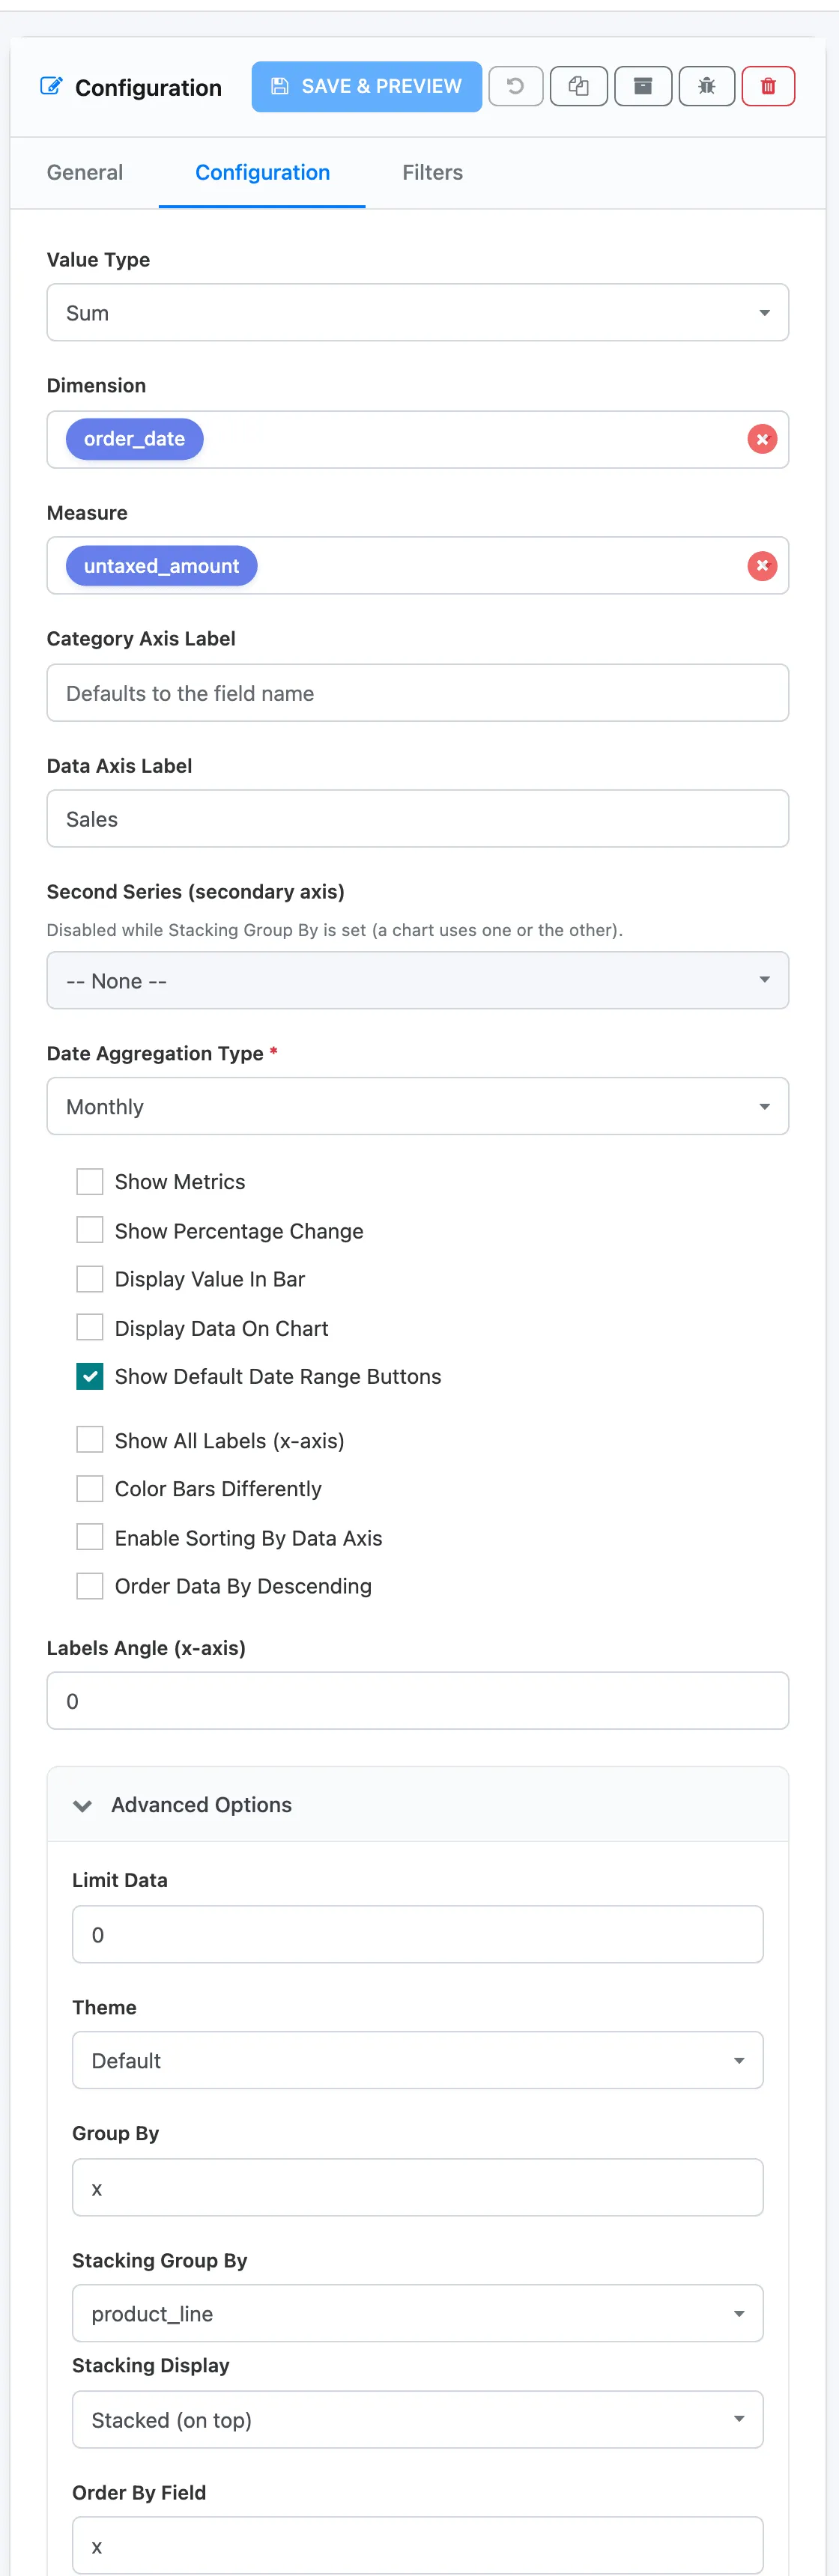Screen dimensions: 839x2576
Task: Click the Dimension field box
Action: (x=418, y=439)
